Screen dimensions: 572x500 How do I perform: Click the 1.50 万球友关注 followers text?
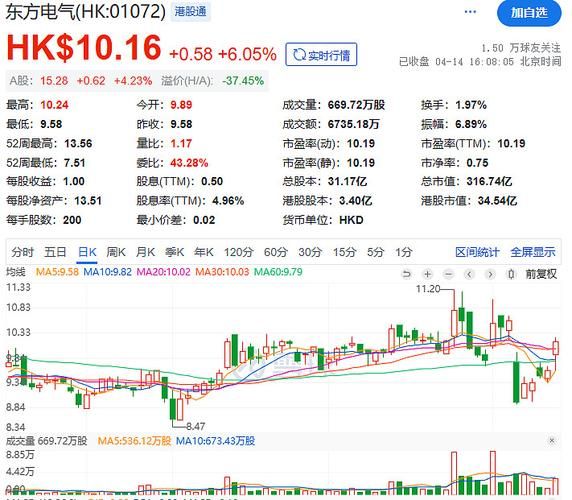(x=521, y=48)
